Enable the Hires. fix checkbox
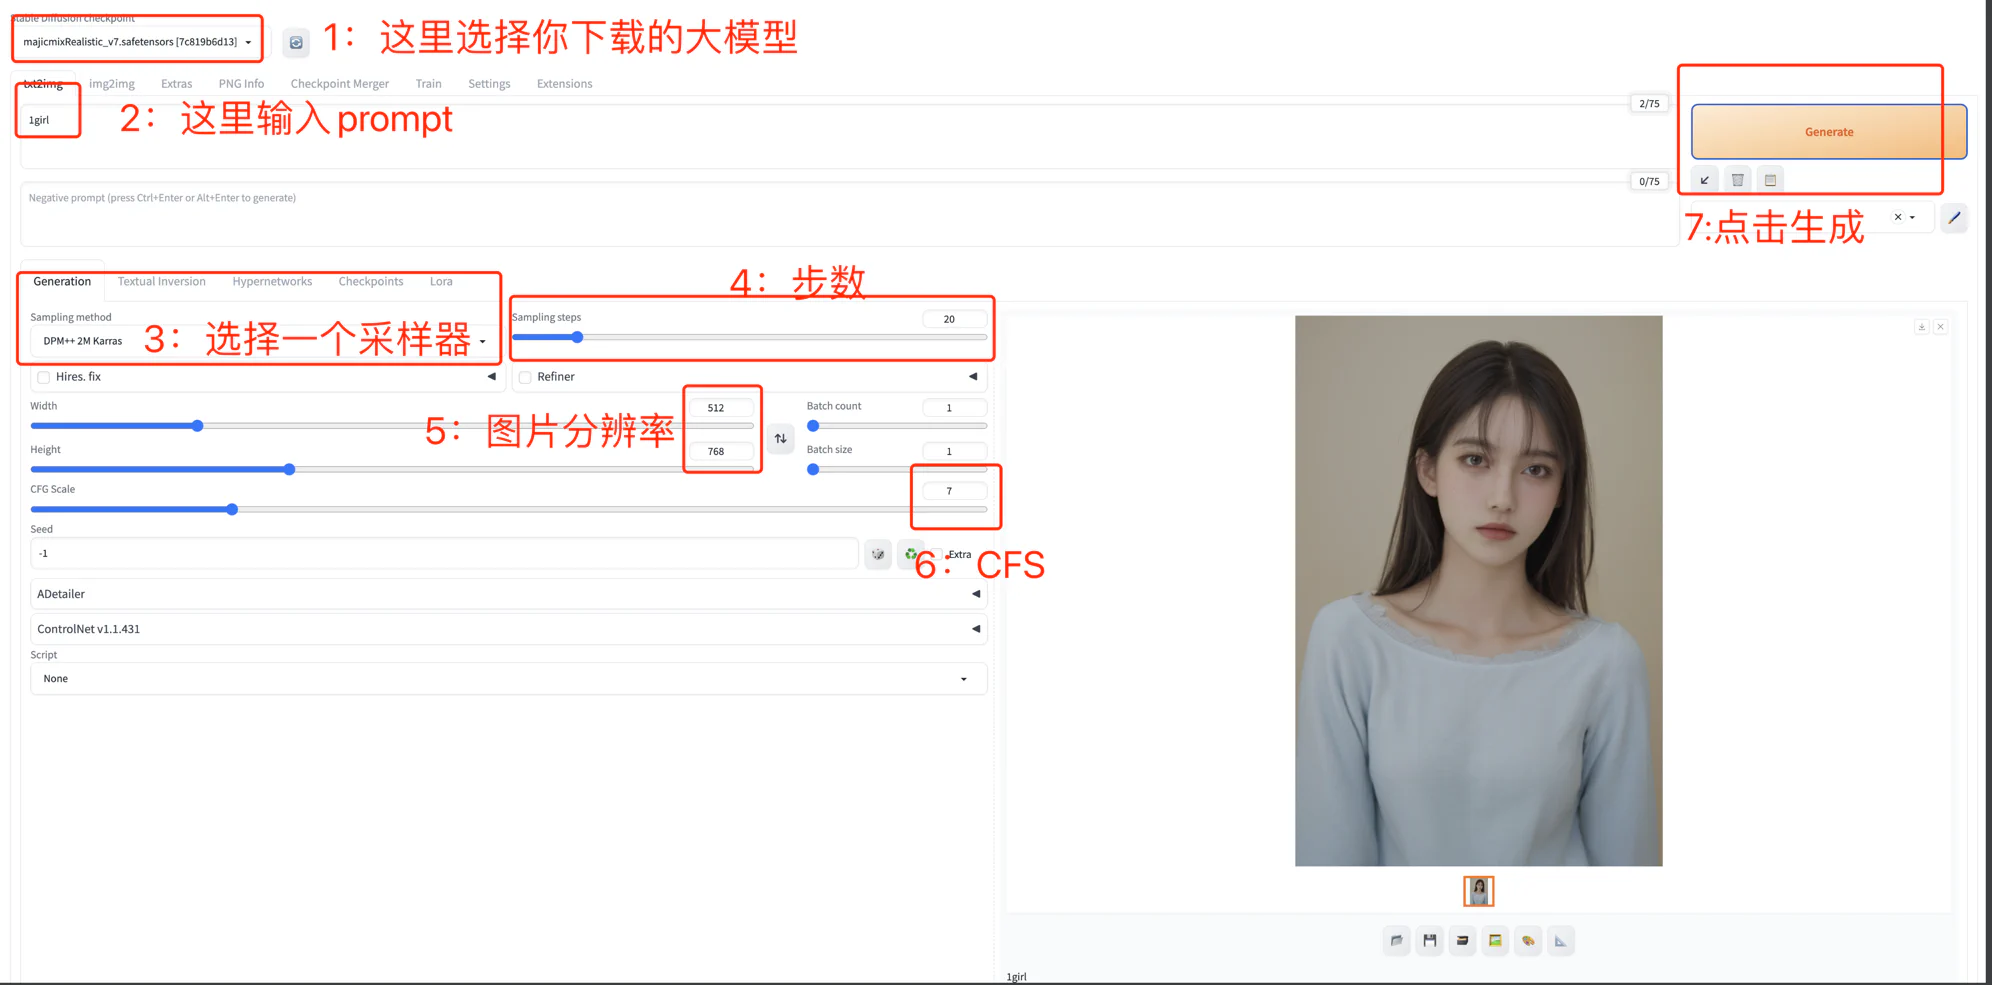Screen dimensions: 1992x985 click(44, 377)
